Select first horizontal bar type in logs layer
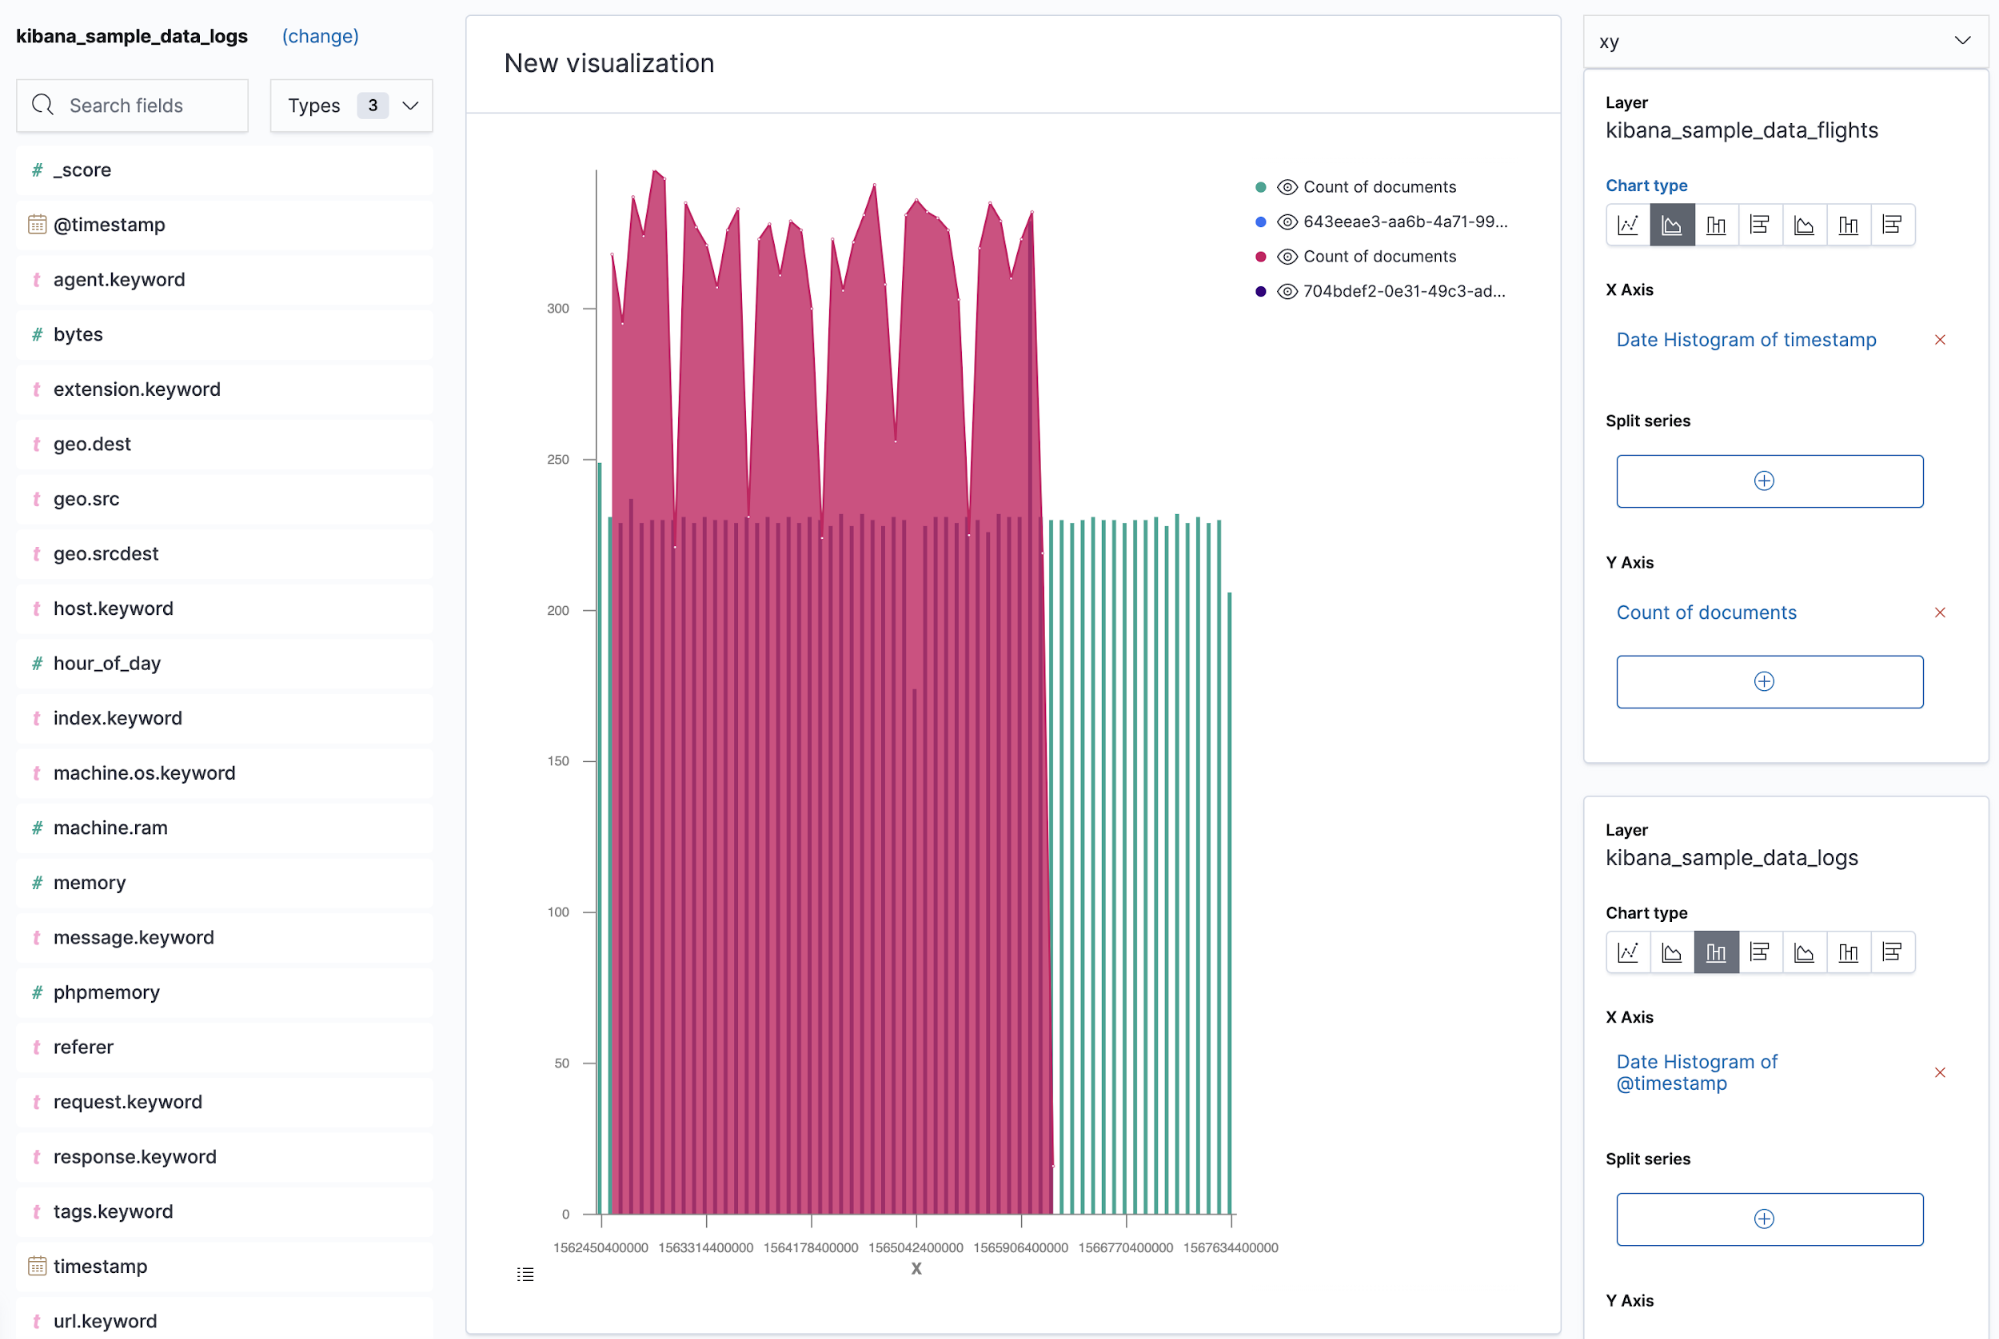Screen dimensions: 1999x1339 pyautogui.click(x=1760, y=952)
